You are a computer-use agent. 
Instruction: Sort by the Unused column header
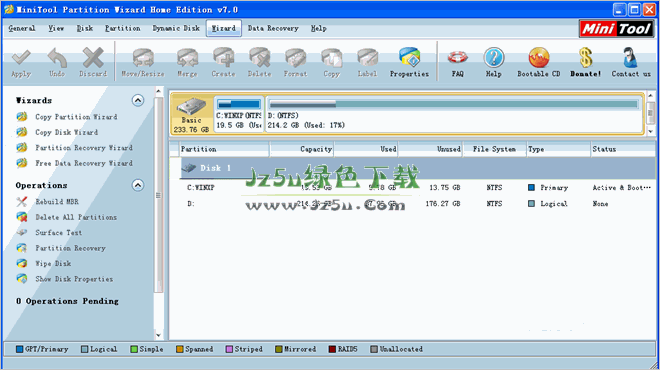[431, 149]
